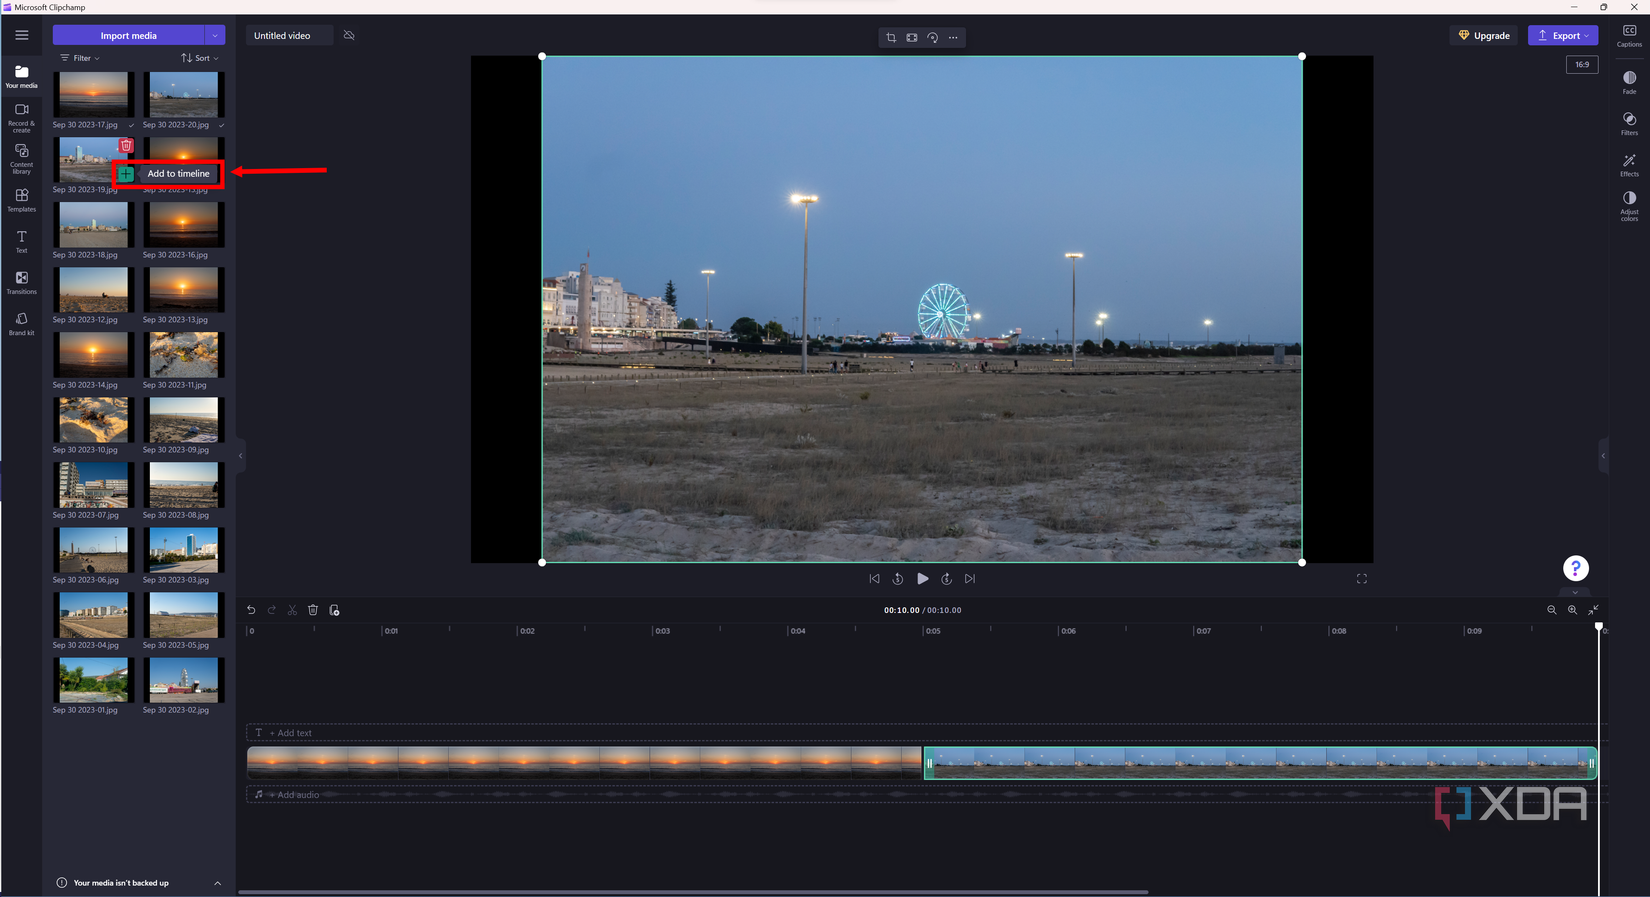This screenshot has height=897, width=1650.
Task: Select the Crop tool above preview
Action: pyautogui.click(x=891, y=37)
